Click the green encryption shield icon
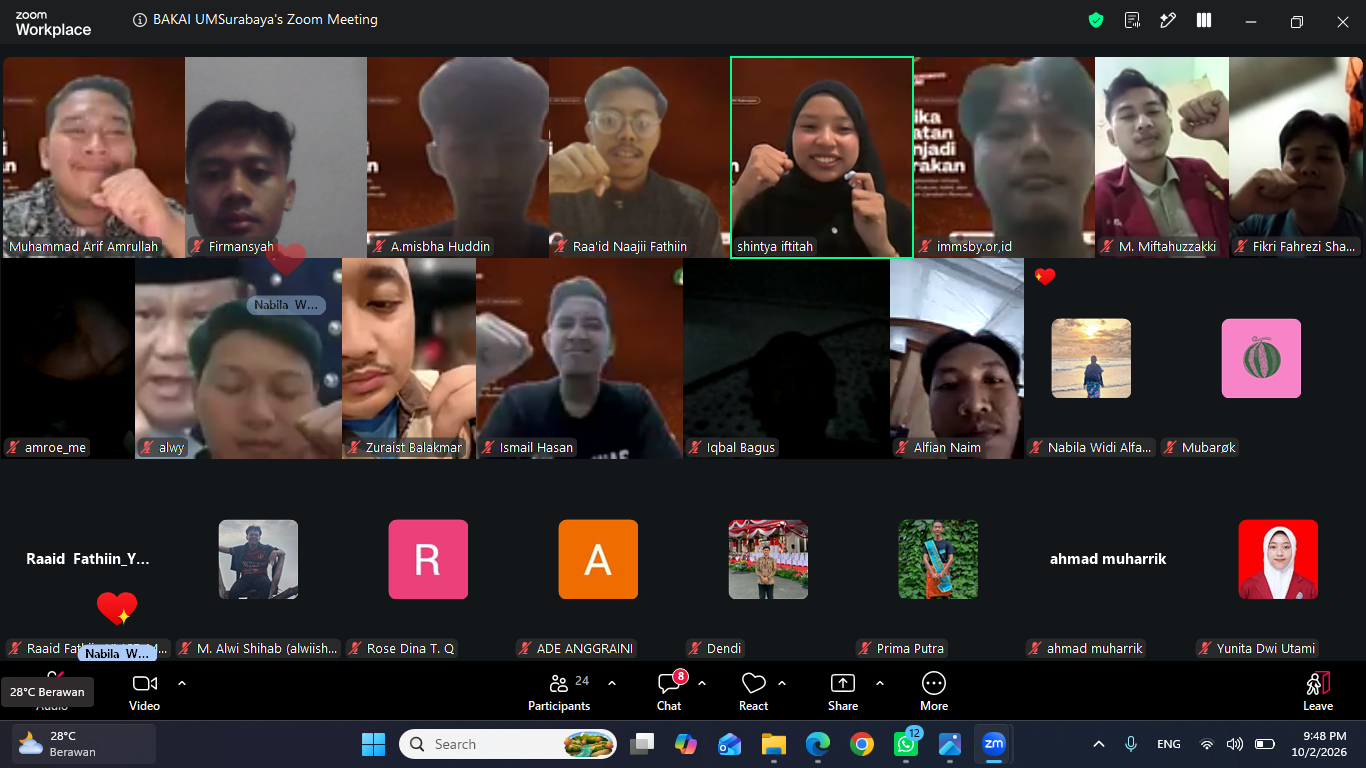The width and height of the screenshot is (1366, 768). [x=1096, y=20]
